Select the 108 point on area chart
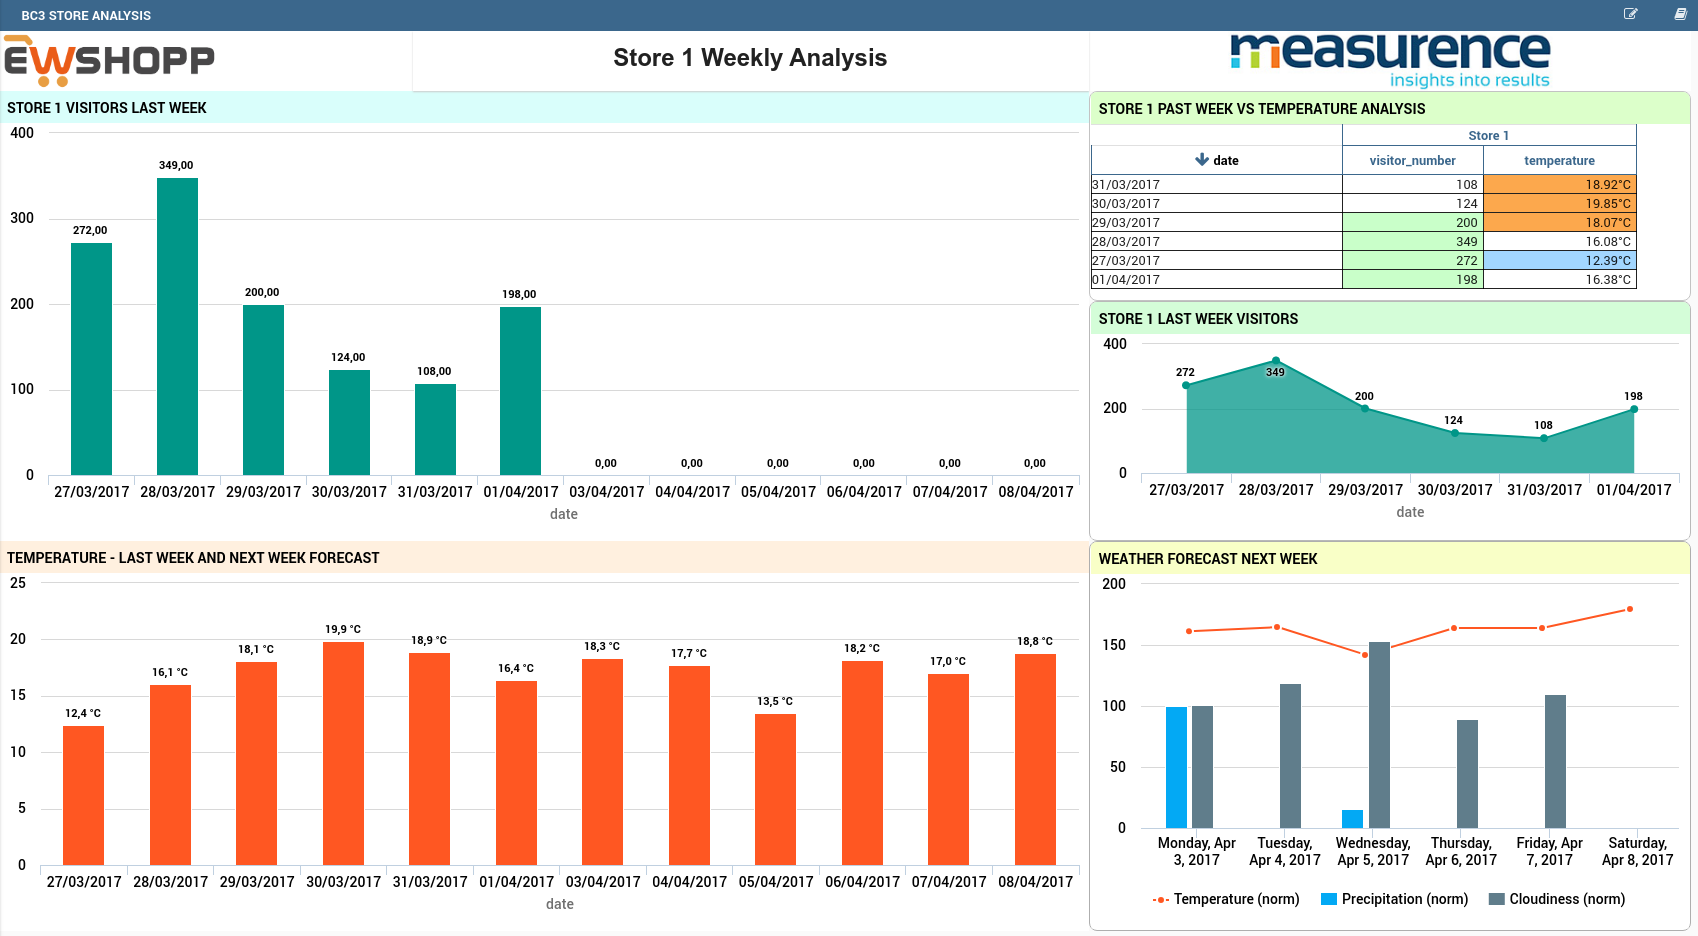Screen dimensions: 1698x936 pyautogui.click(x=1544, y=438)
